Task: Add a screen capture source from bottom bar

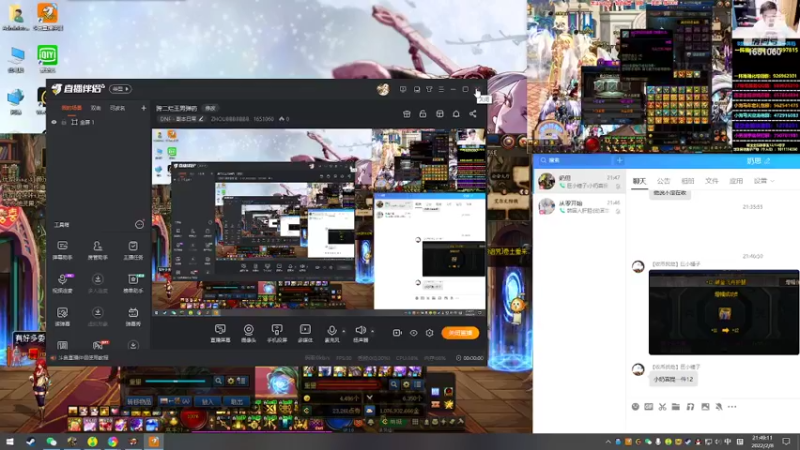Action: coord(220,333)
